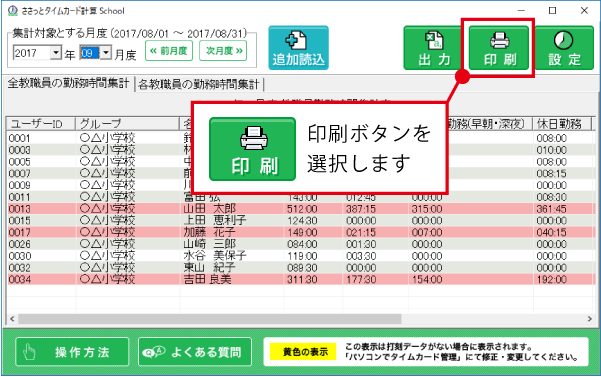Click the 印刷 (print) button in toolbar
Screen dimensions: 601x377
click(x=499, y=48)
